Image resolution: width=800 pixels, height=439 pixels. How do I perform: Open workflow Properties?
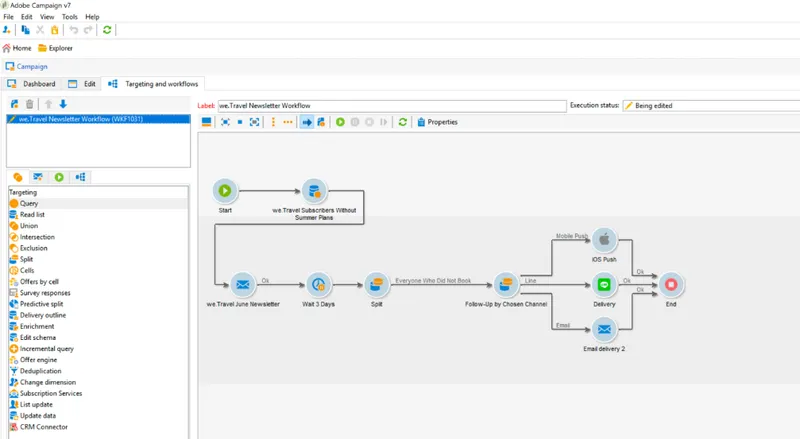[437, 122]
